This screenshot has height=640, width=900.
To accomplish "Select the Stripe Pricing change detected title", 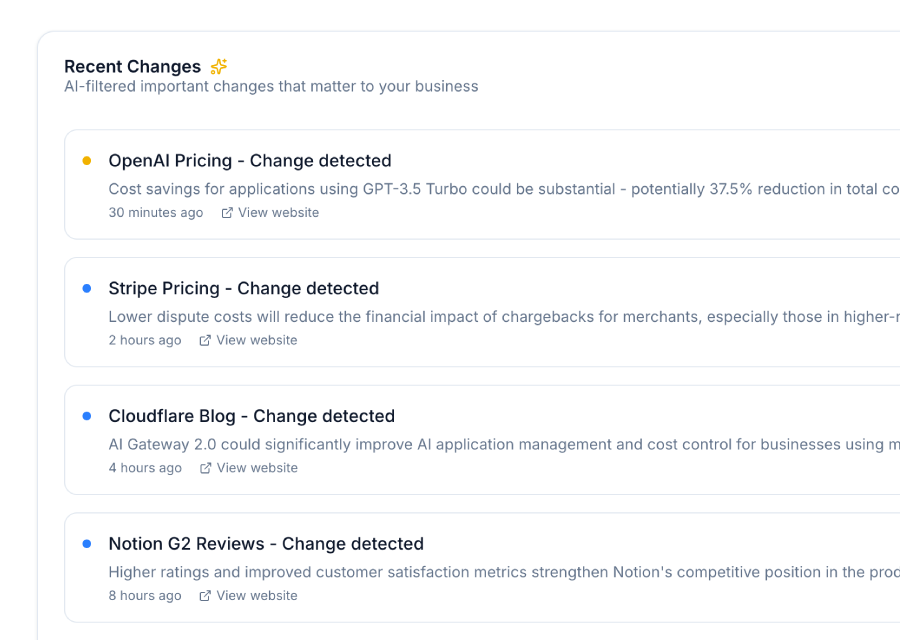I will click(x=244, y=288).
